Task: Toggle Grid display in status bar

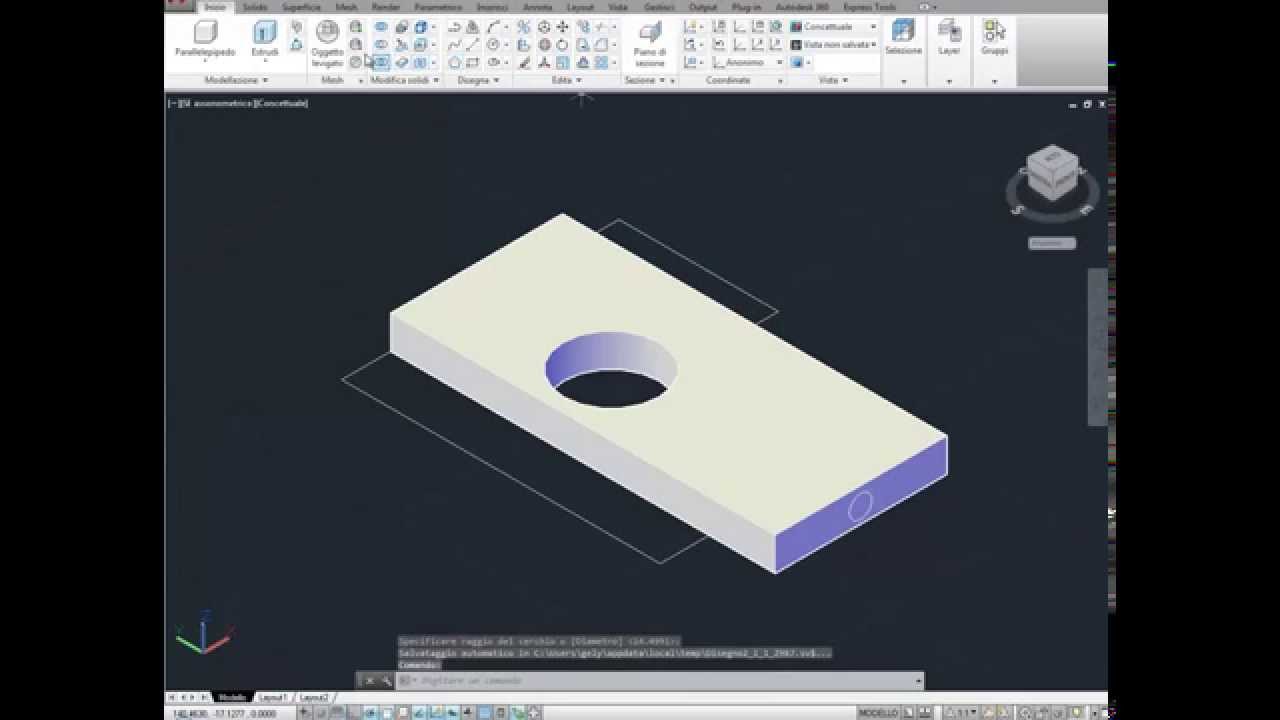Action: coord(339,713)
